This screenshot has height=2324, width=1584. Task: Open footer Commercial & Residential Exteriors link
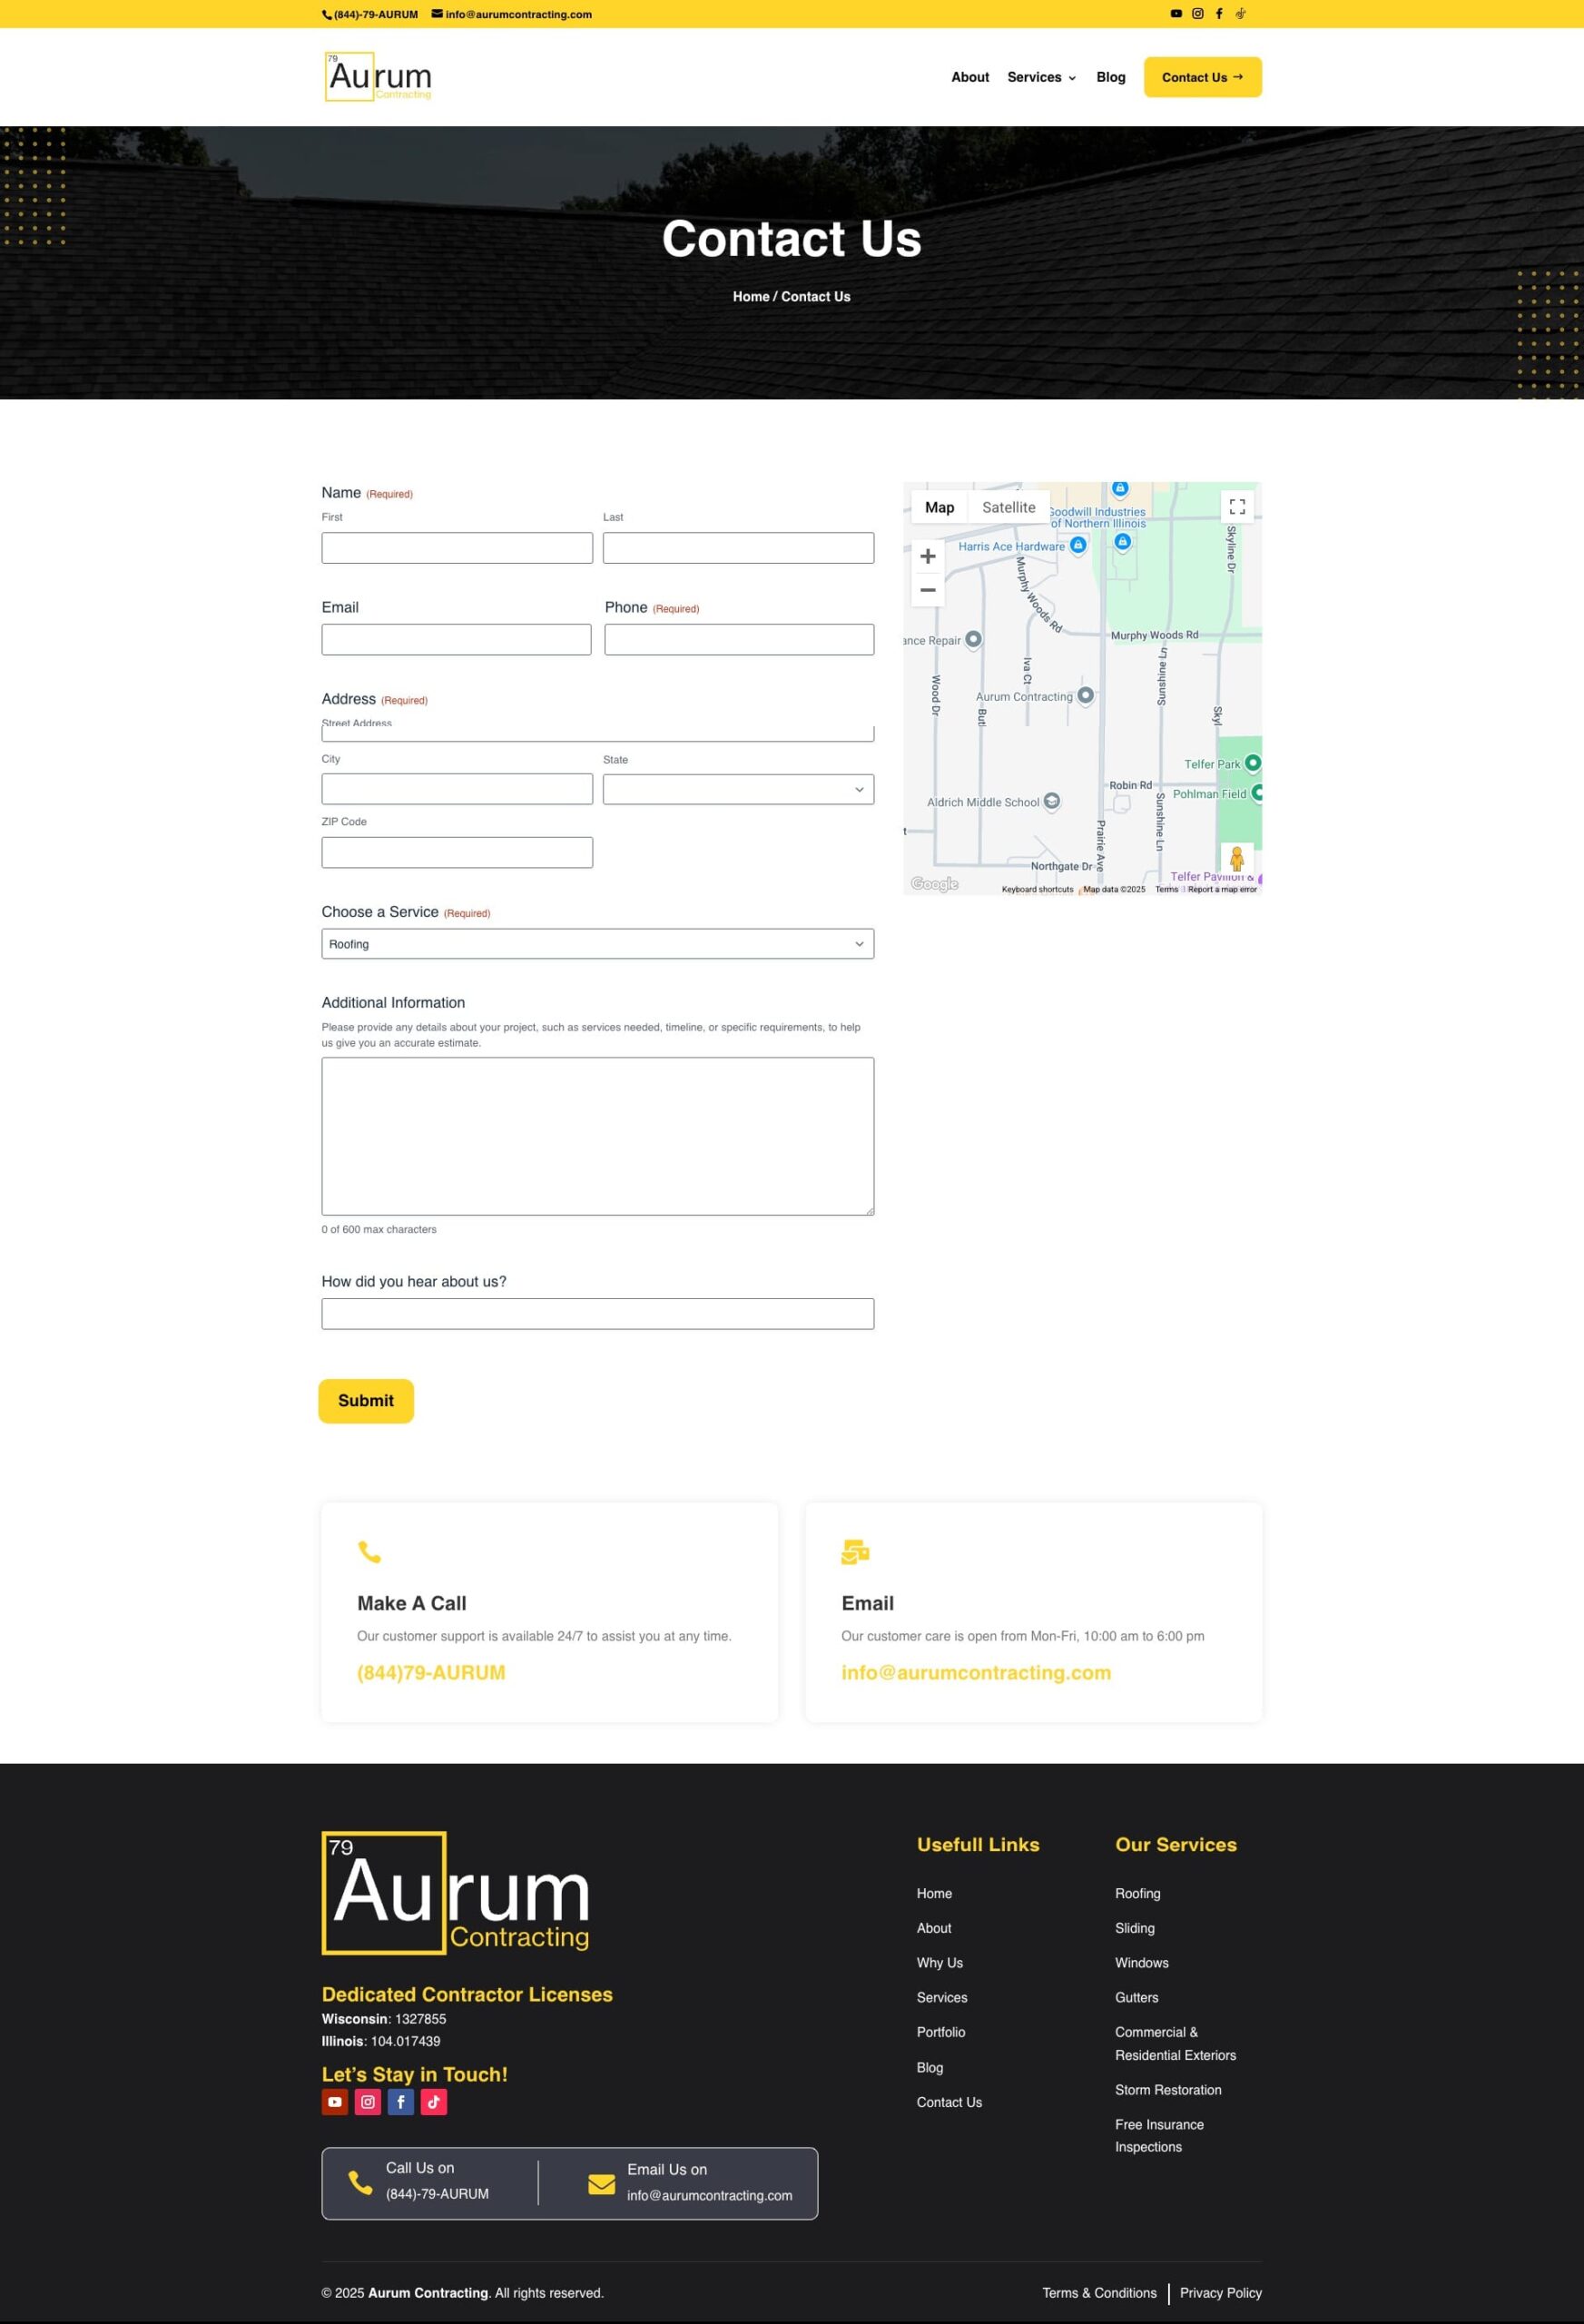[1175, 2044]
